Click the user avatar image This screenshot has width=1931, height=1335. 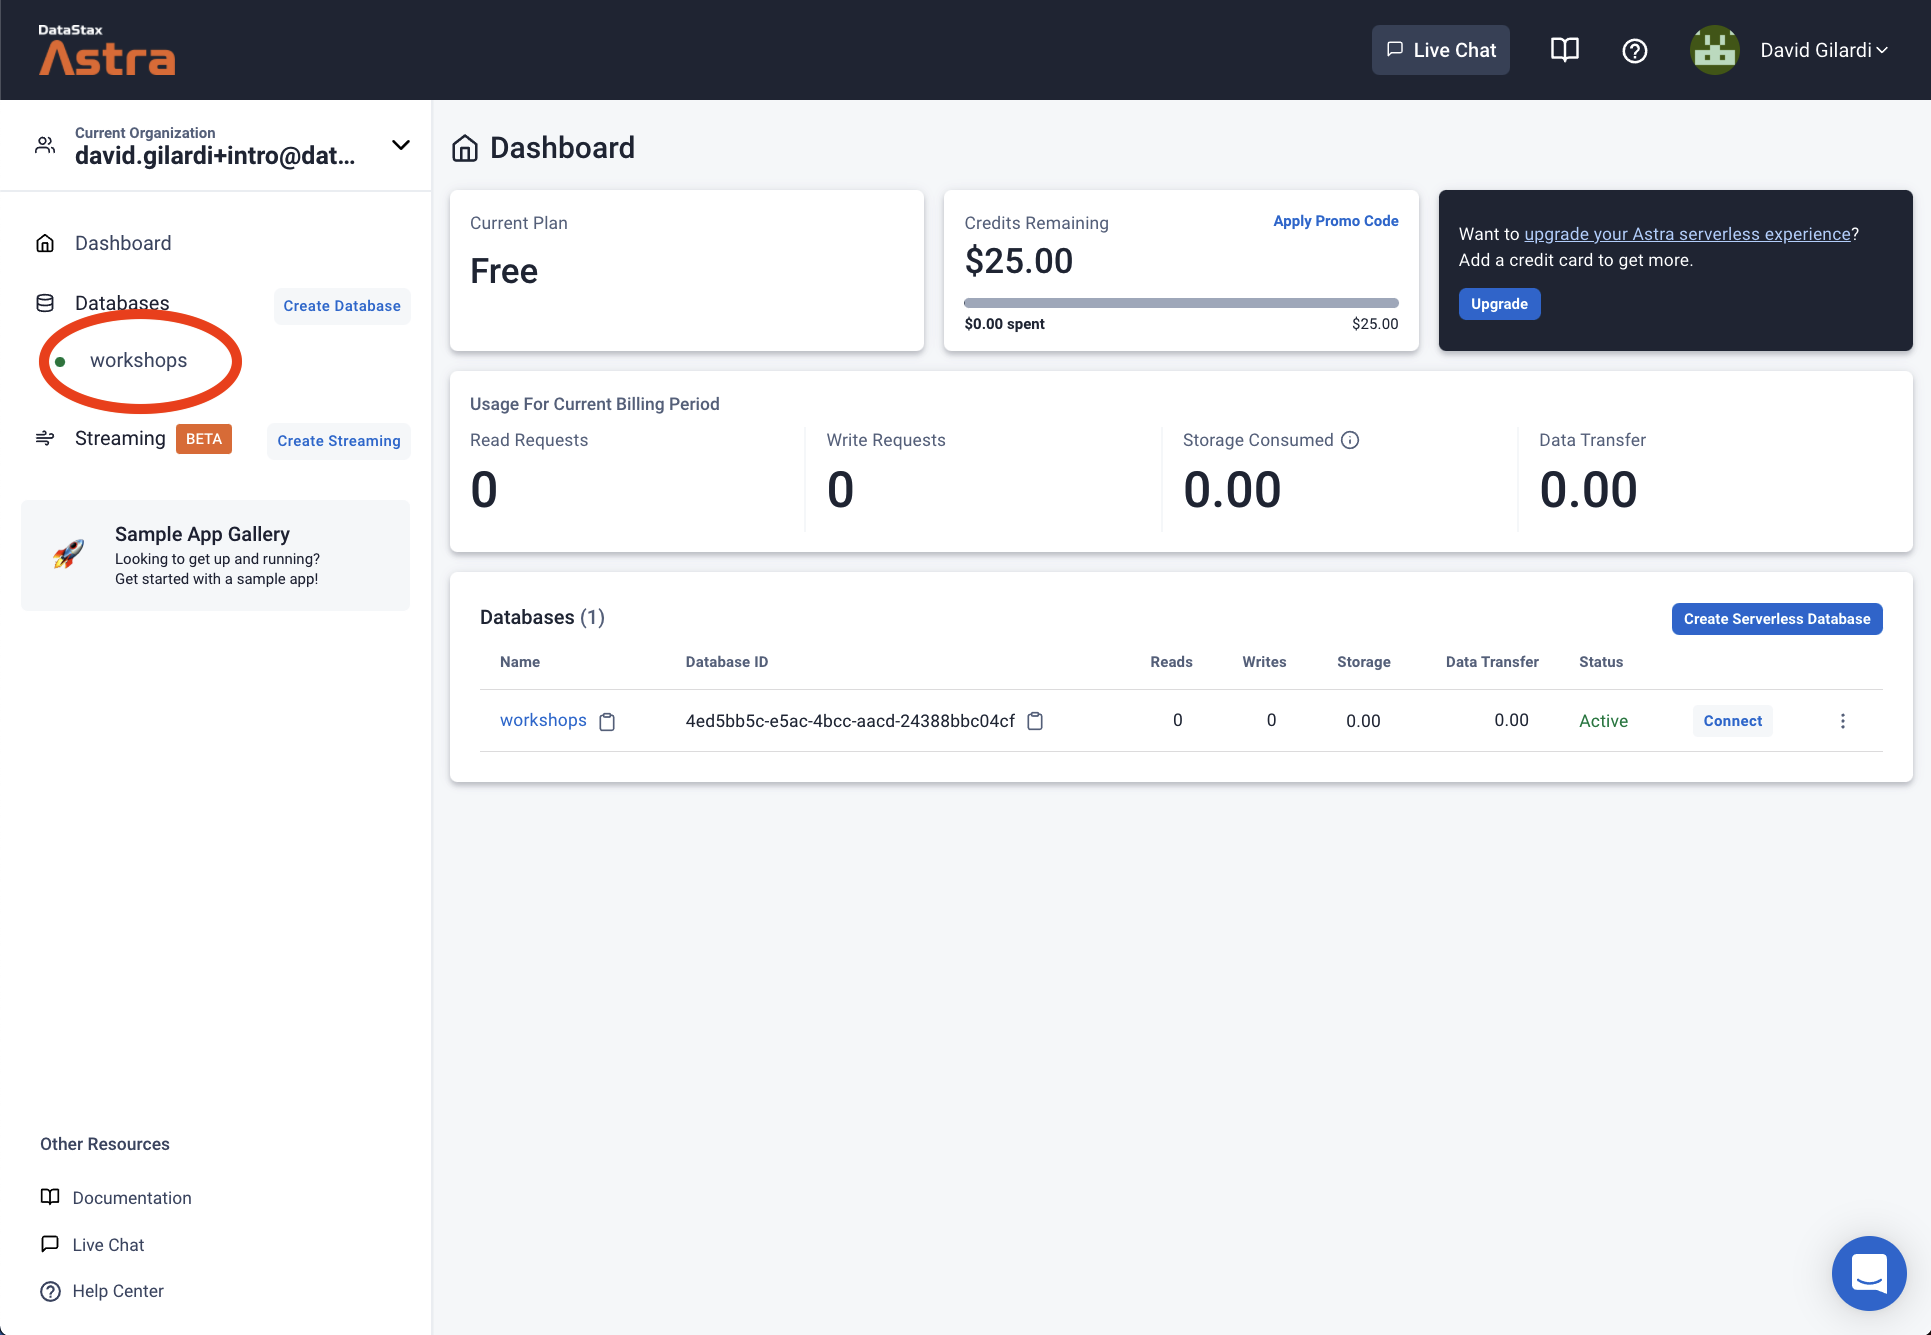coord(1714,50)
